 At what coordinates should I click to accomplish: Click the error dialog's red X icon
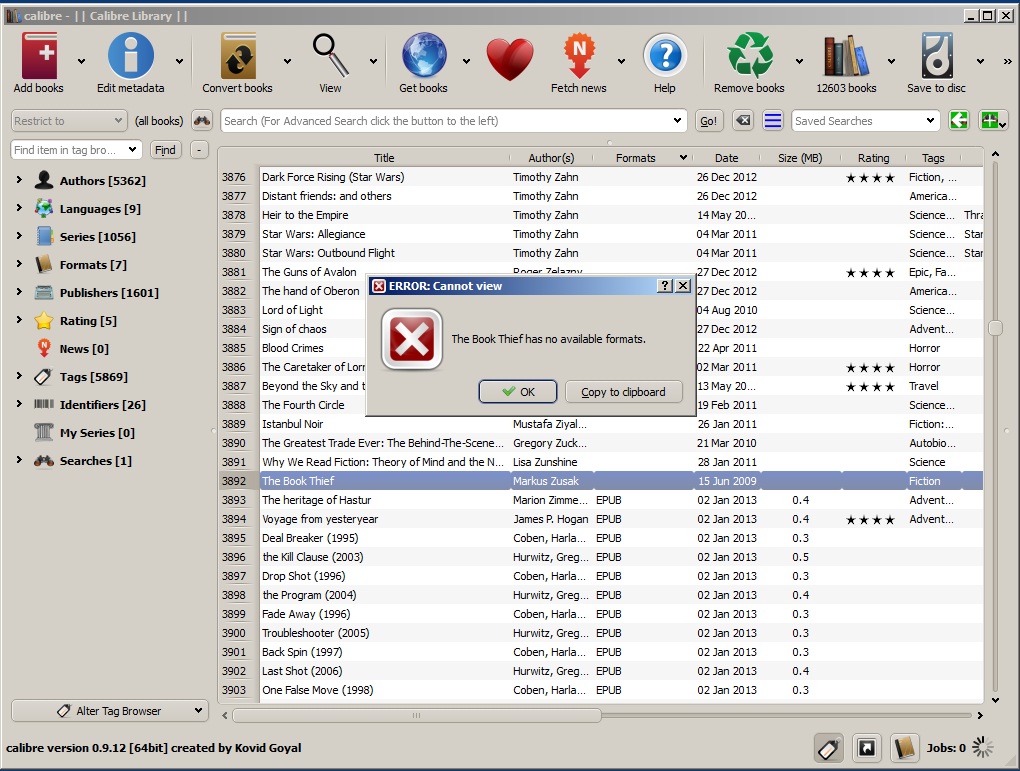pos(412,339)
